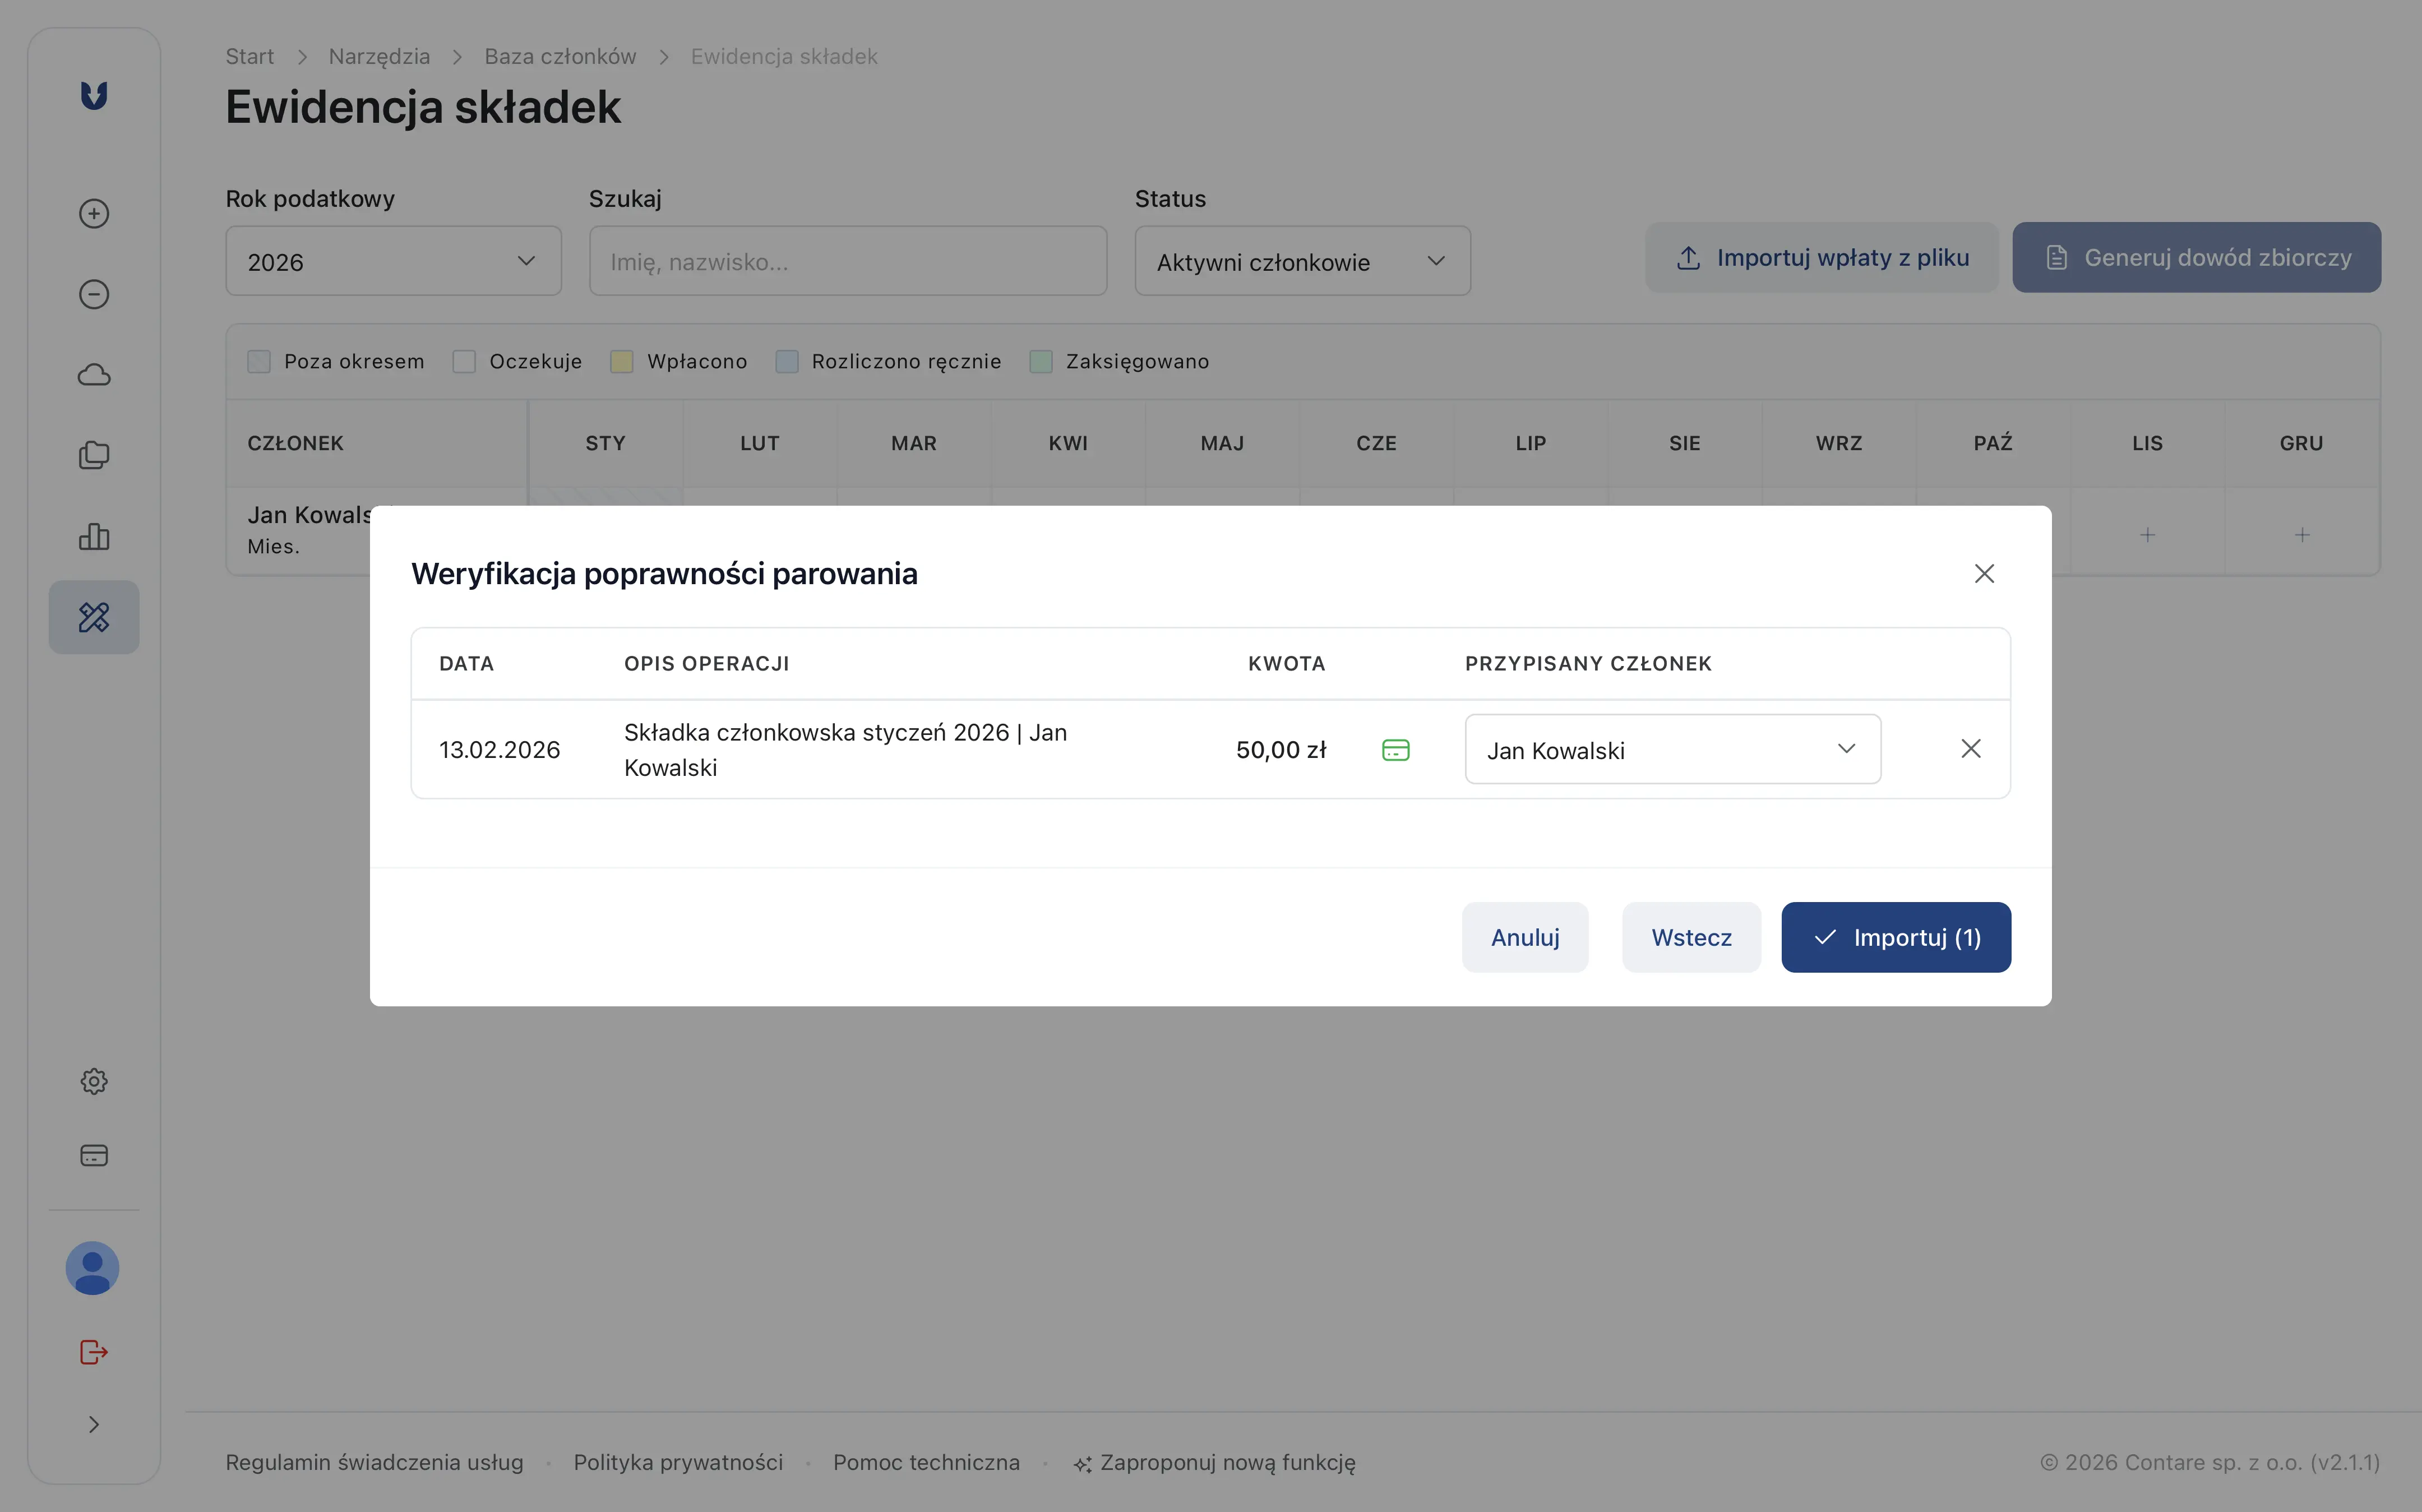Open the bar chart reports icon
2422x1512 pixels.
pyautogui.click(x=94, y=537)
